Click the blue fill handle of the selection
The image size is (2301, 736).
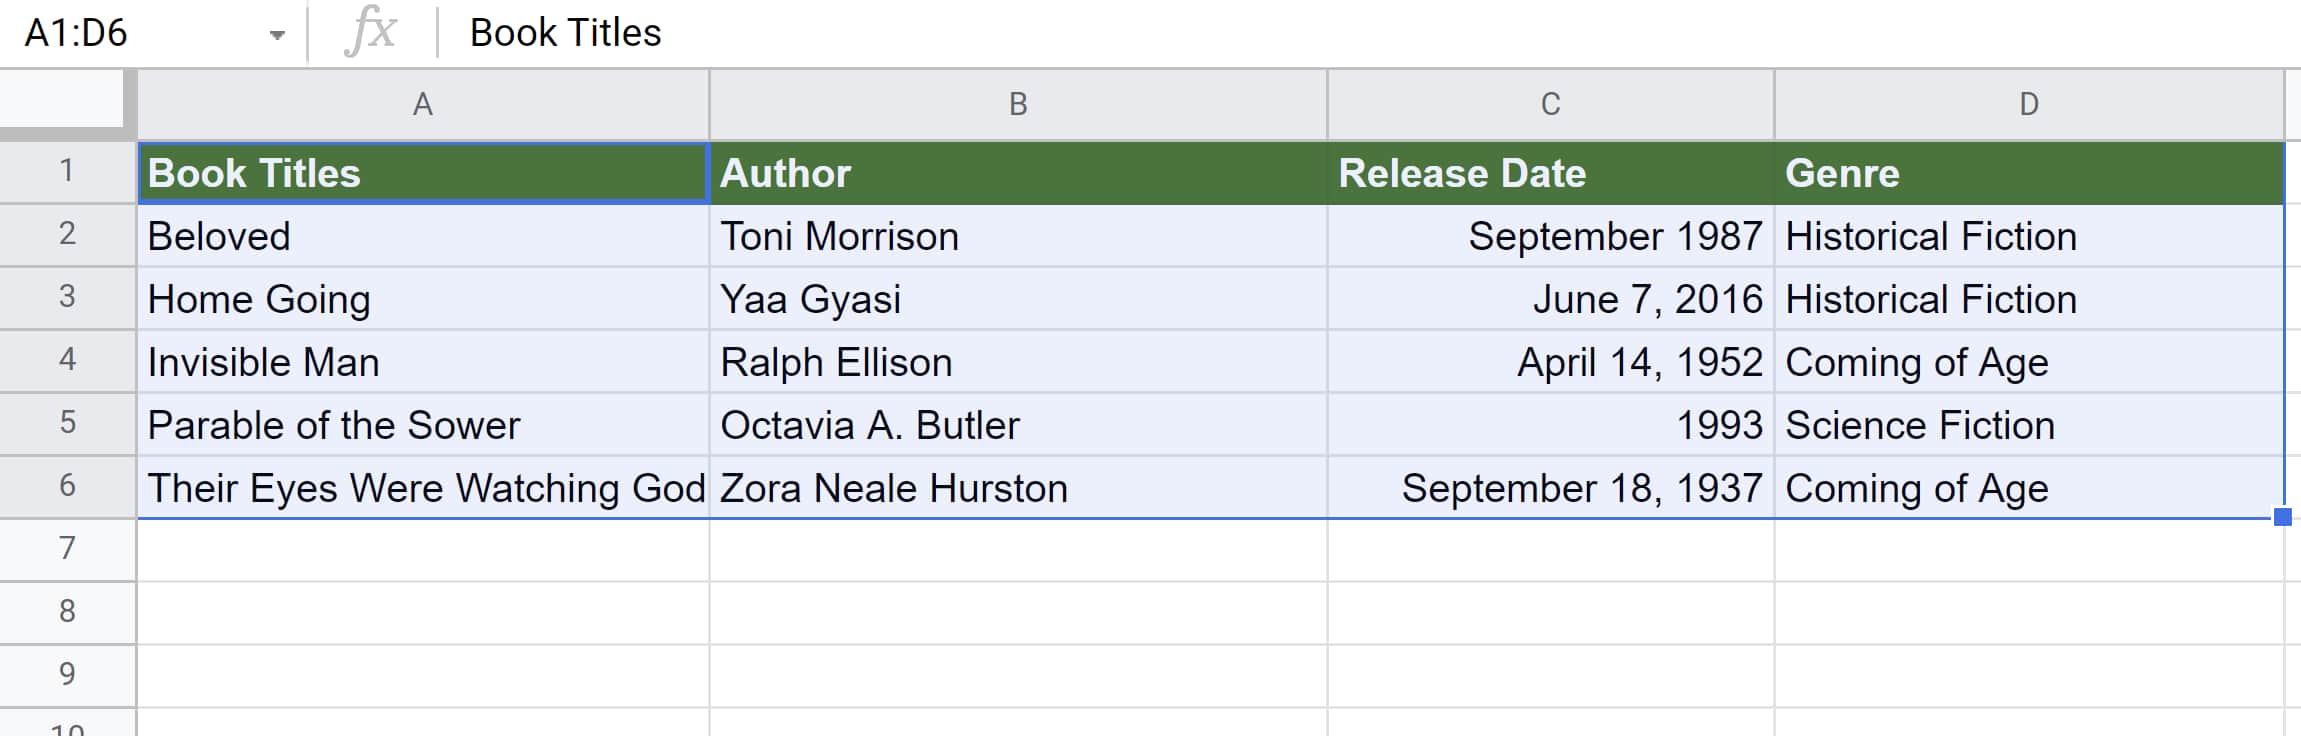click(x=2282, y=517)
